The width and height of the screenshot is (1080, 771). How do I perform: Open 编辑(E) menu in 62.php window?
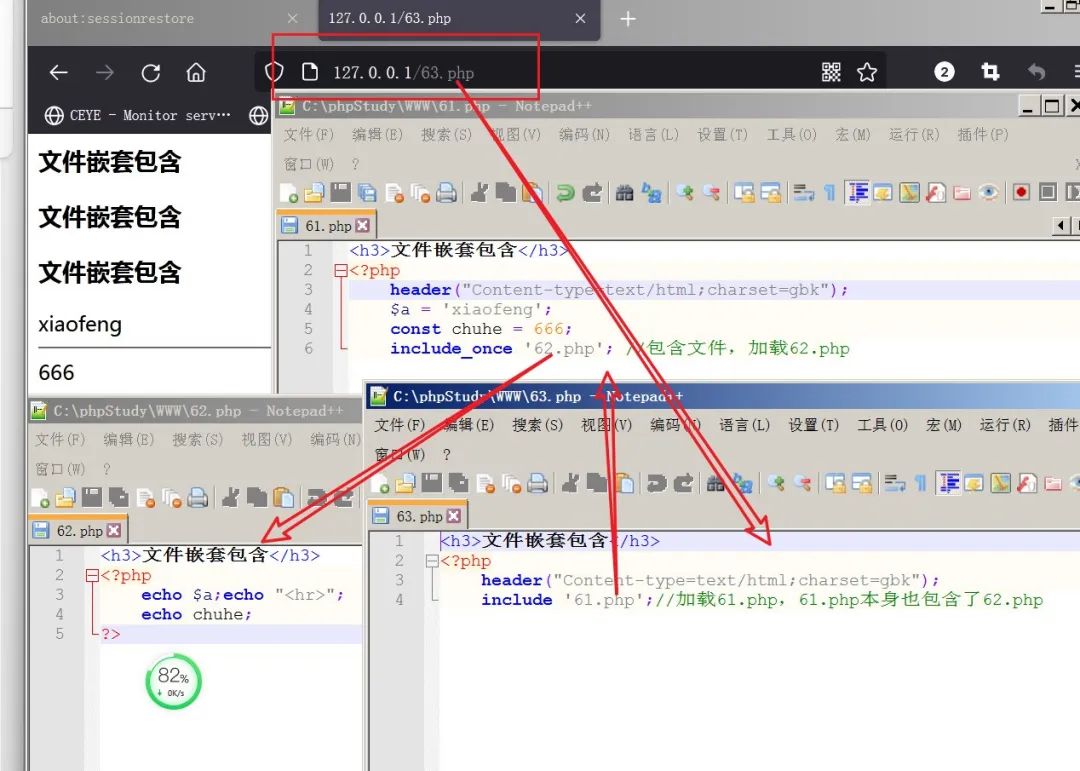point(129,440)
